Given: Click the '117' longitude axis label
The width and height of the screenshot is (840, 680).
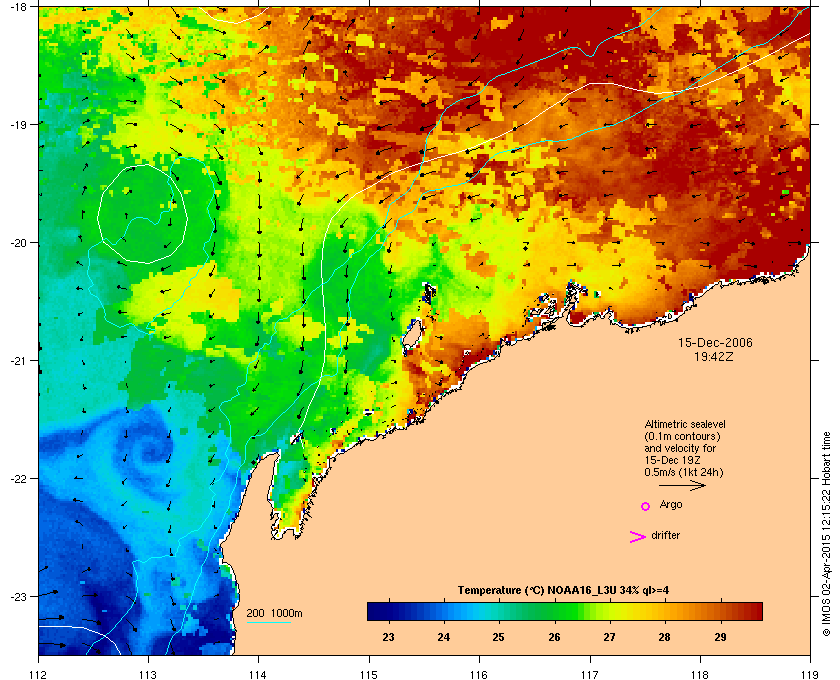Looking at the screenshot, I should (589, 674).
